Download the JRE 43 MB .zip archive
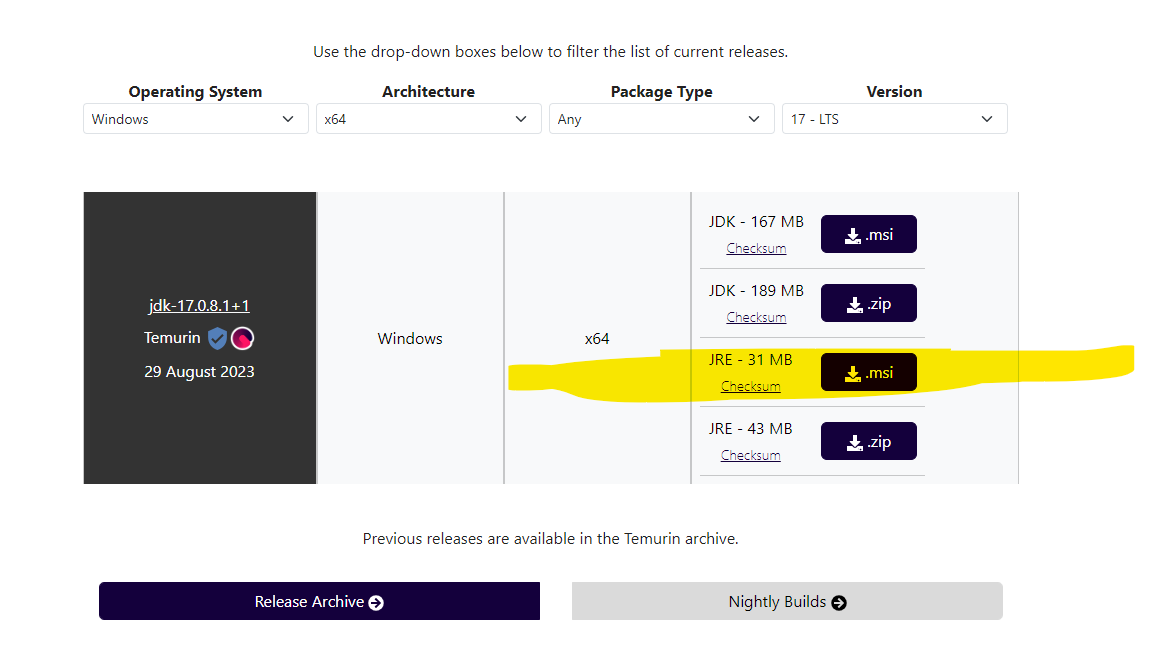 [868, 441]
